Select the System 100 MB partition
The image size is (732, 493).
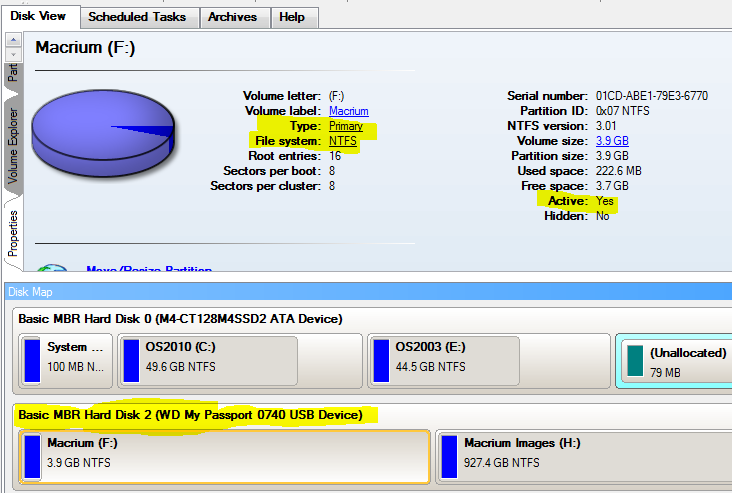[66, 360]
